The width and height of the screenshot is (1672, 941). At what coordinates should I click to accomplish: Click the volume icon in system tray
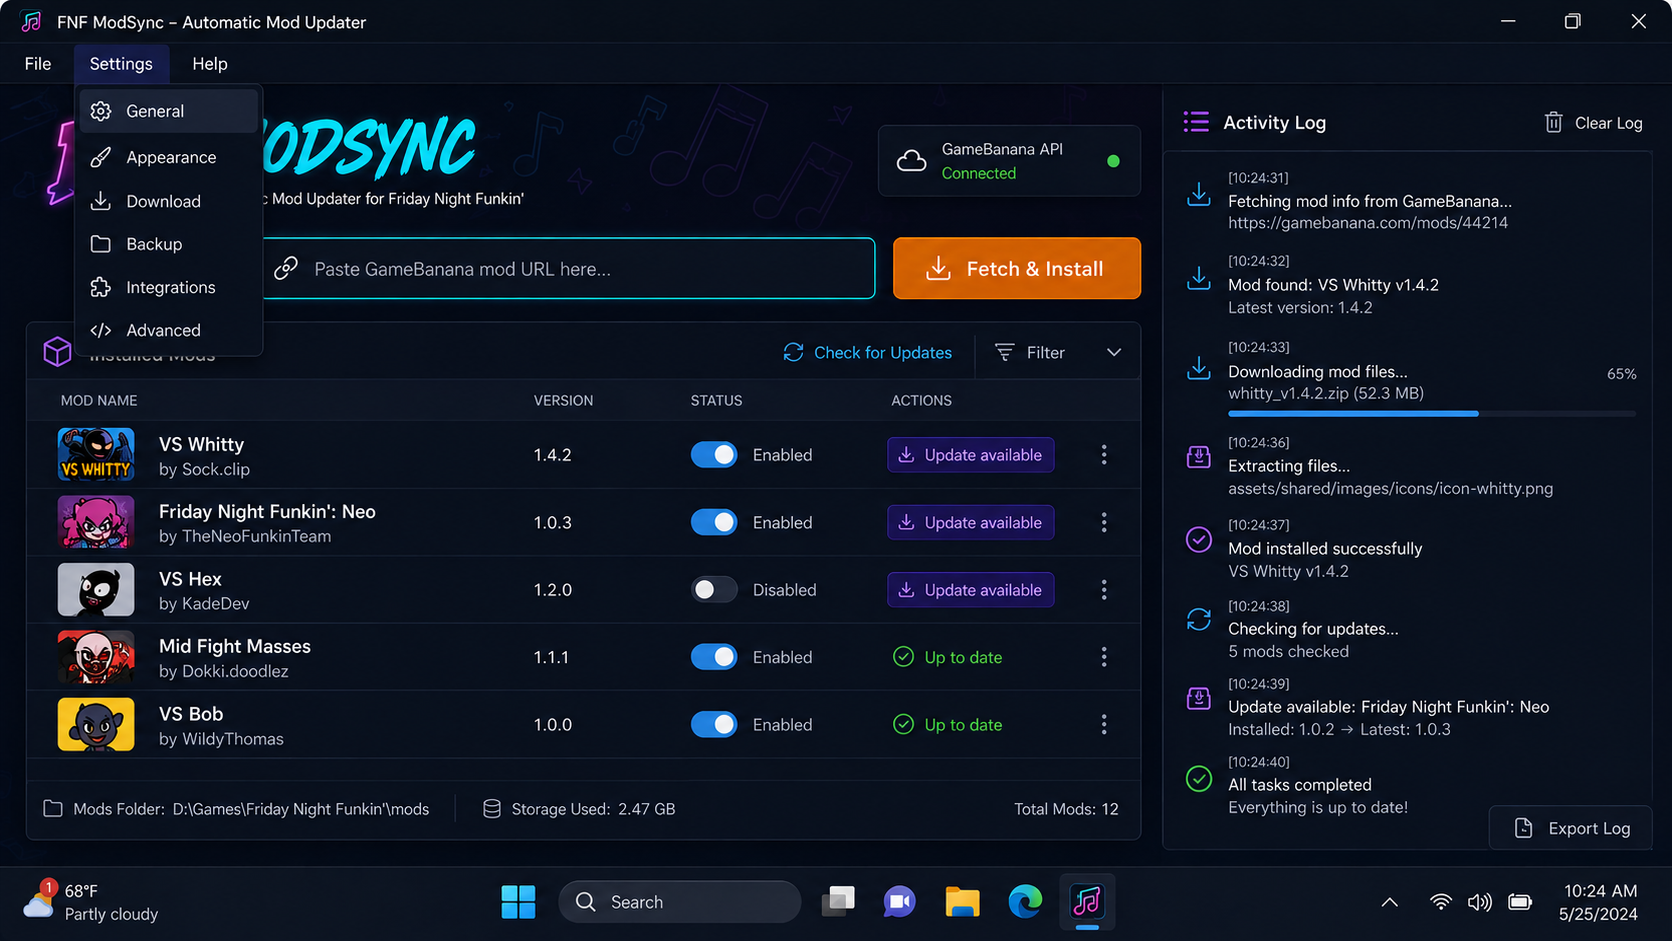point(1479,902)
